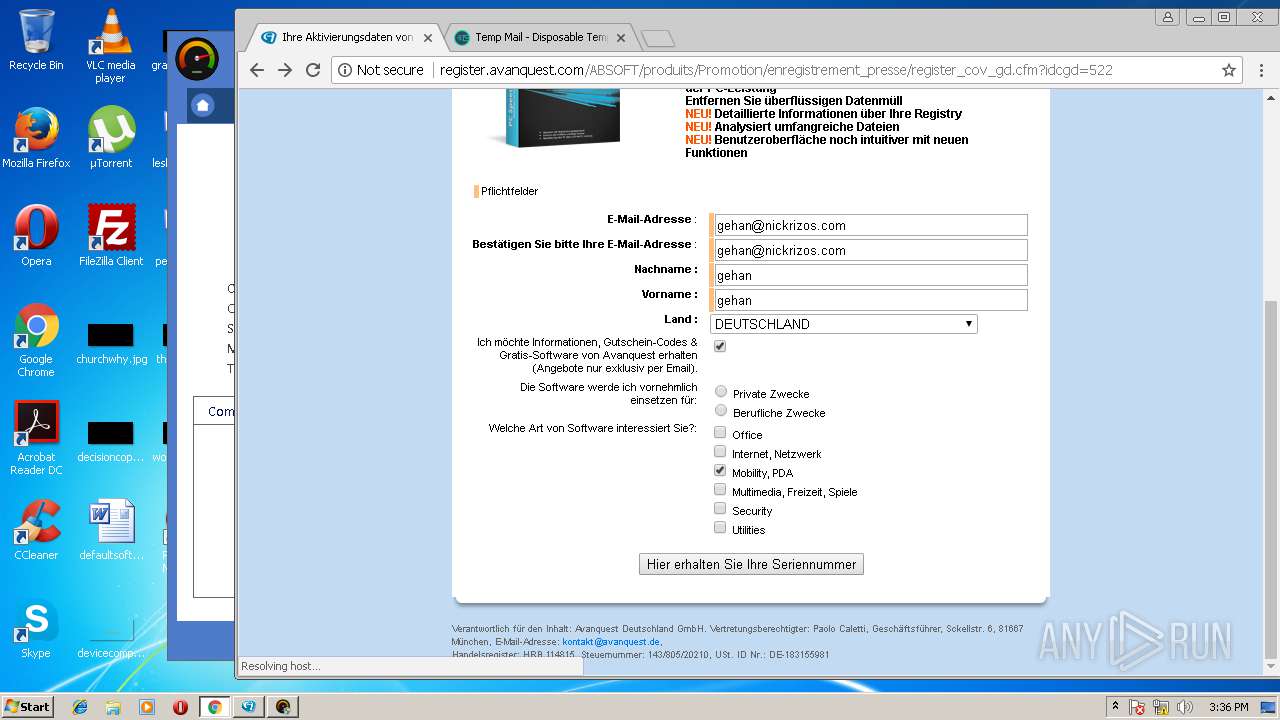Open µTorrent desktop shortcut
The height and width of the screenshot is (720, 1280).
pyautogui.click(x=111, y=138)
